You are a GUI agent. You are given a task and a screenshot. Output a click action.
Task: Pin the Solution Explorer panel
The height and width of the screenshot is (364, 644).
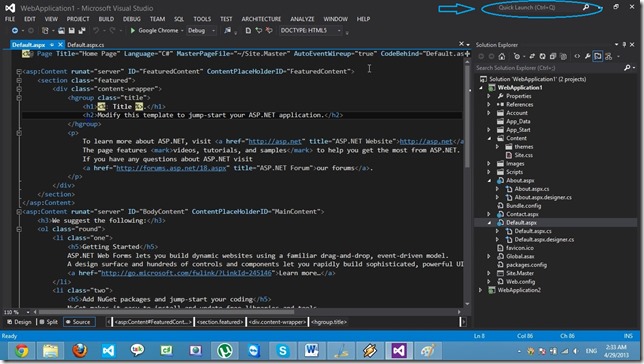(x=624, y=44)
